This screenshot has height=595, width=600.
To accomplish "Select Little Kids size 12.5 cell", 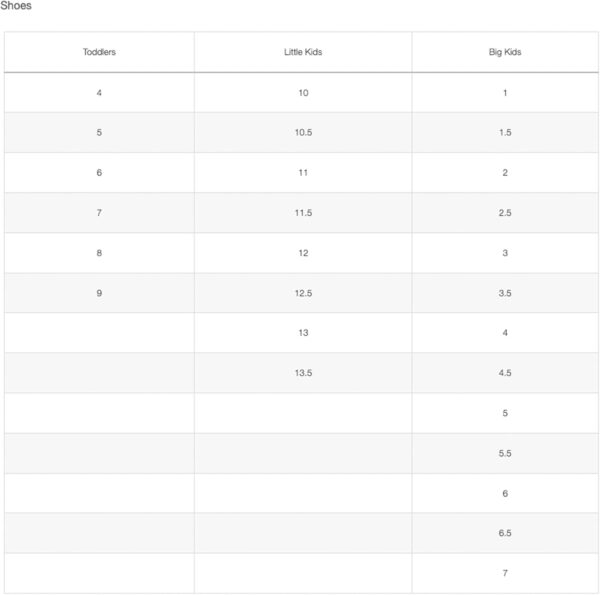I will click(303, 293).
